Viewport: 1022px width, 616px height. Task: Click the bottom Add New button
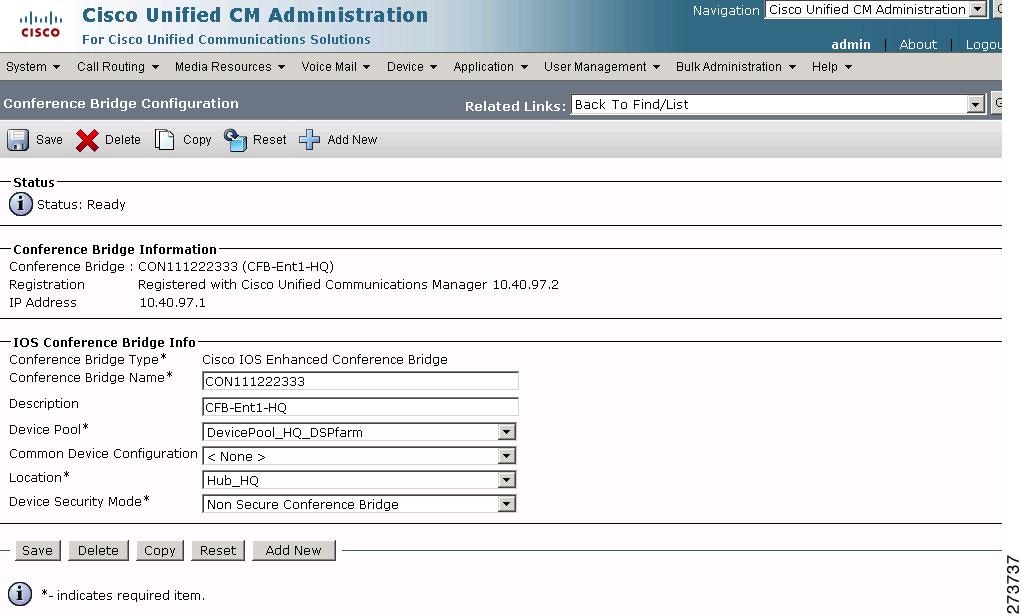[293, 550]
